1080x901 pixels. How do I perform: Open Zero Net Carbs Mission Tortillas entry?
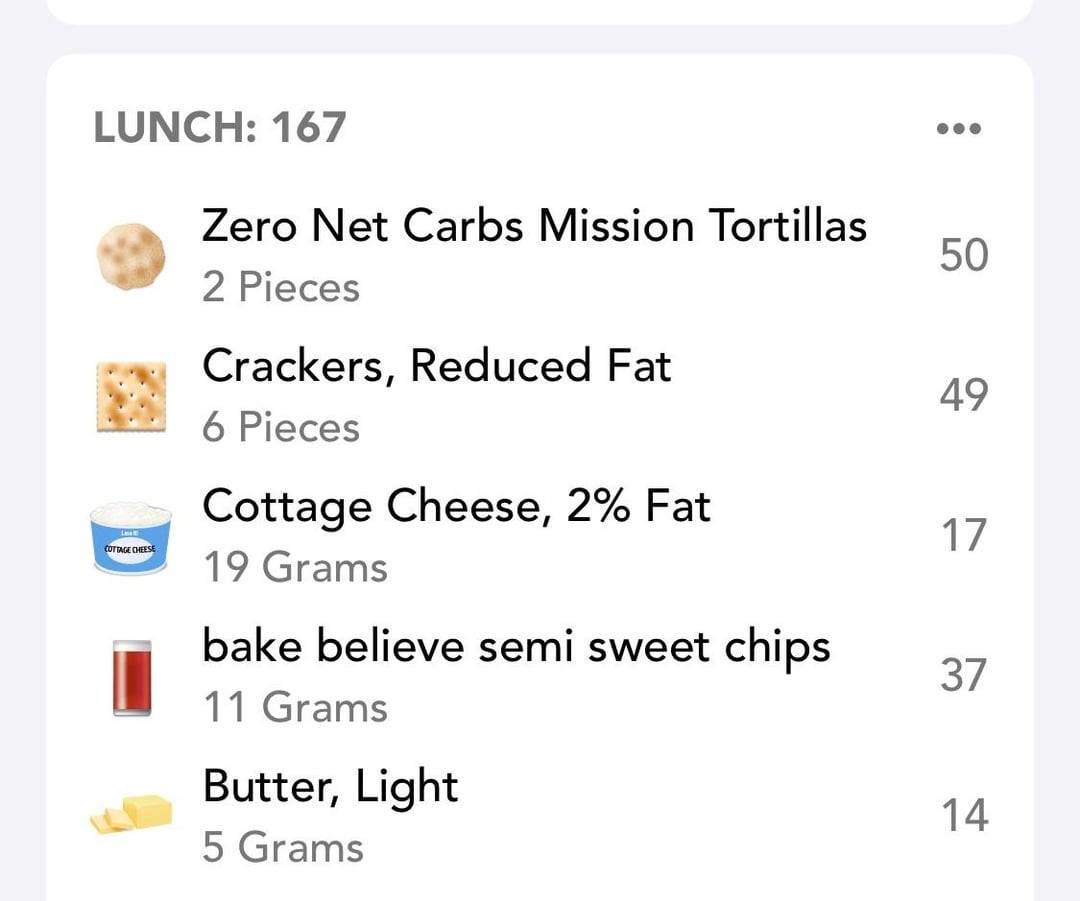tap(540, 256)
